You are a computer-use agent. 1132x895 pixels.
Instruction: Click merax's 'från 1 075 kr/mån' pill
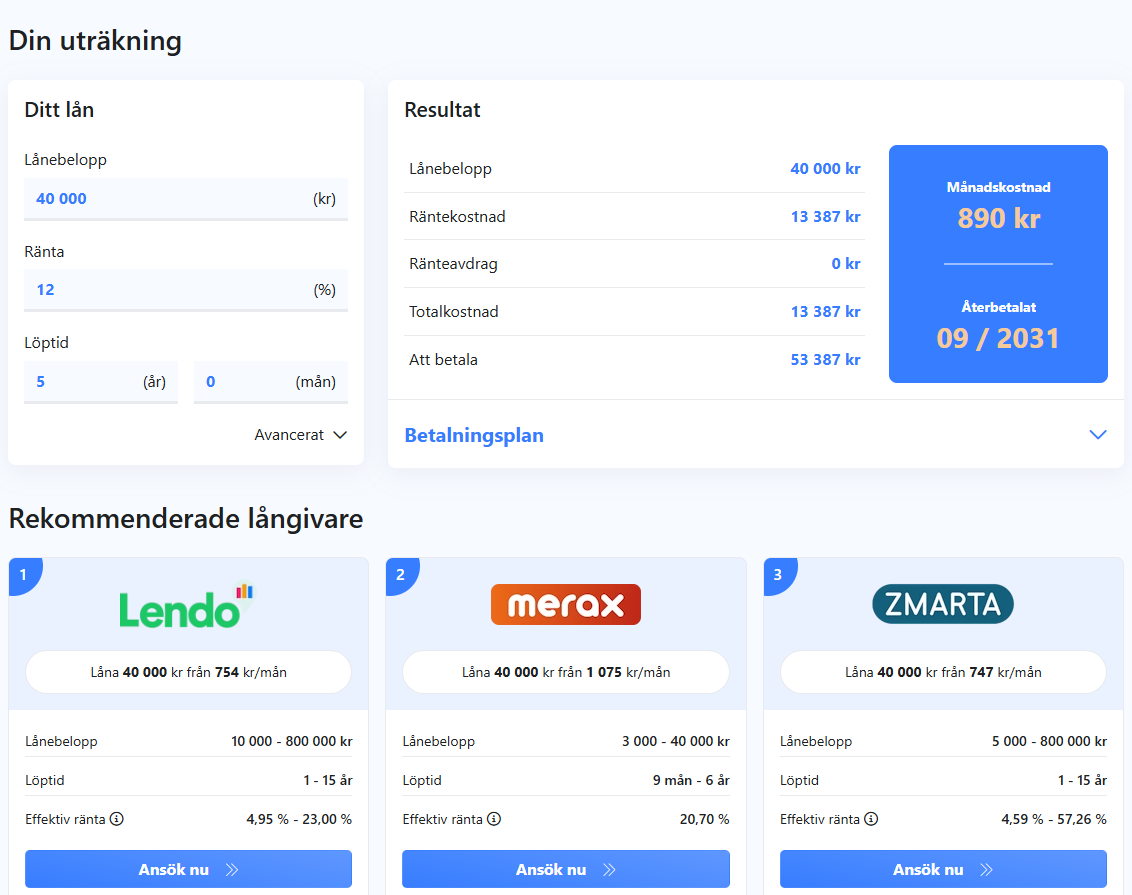(565, 672)
